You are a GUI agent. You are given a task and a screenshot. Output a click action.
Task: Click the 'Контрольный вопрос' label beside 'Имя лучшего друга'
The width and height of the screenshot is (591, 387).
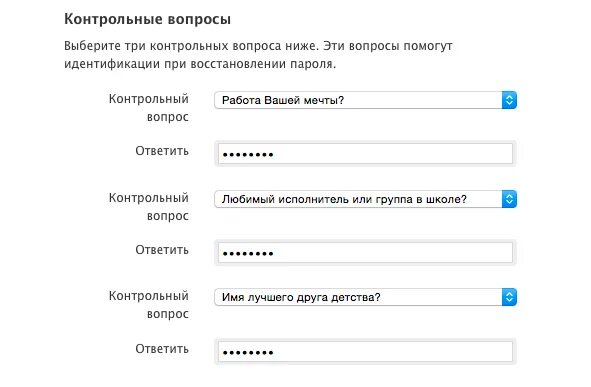pos(149,305)
